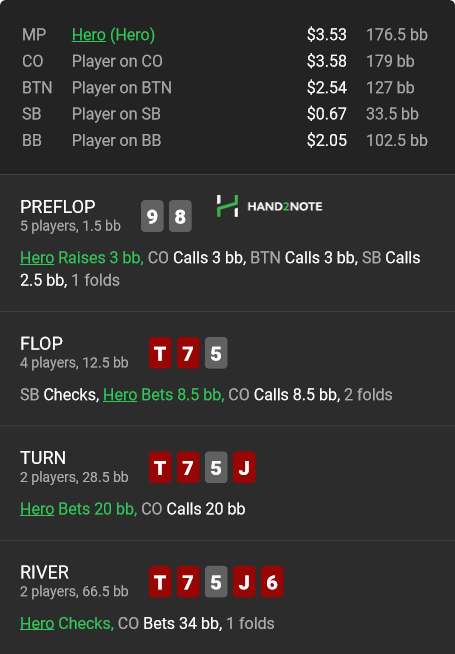The width and height of the screenshot is (455, 654).
Task: Click the red 6 river card
Action: [272, 581]
